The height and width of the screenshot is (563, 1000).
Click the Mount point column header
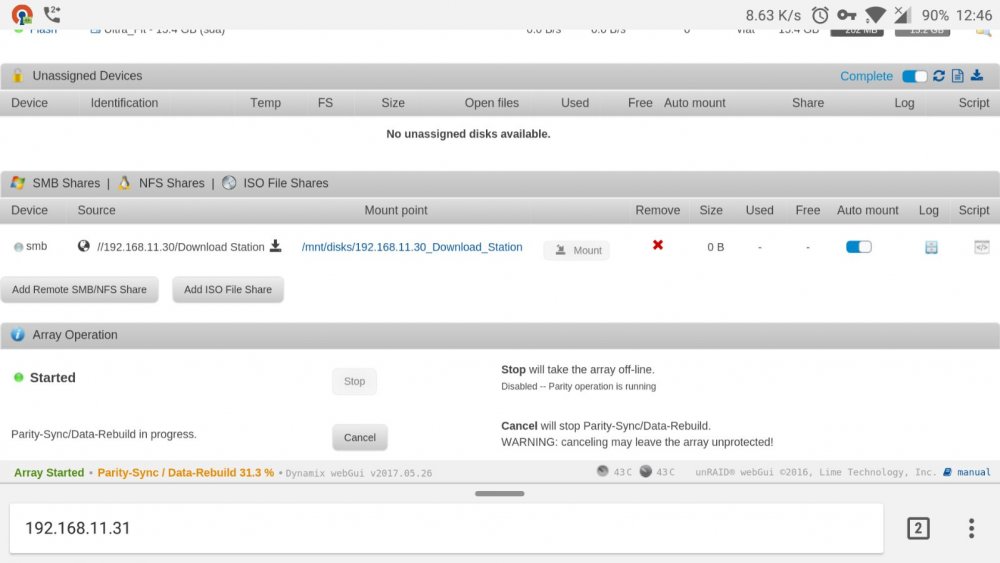point(395,210)
